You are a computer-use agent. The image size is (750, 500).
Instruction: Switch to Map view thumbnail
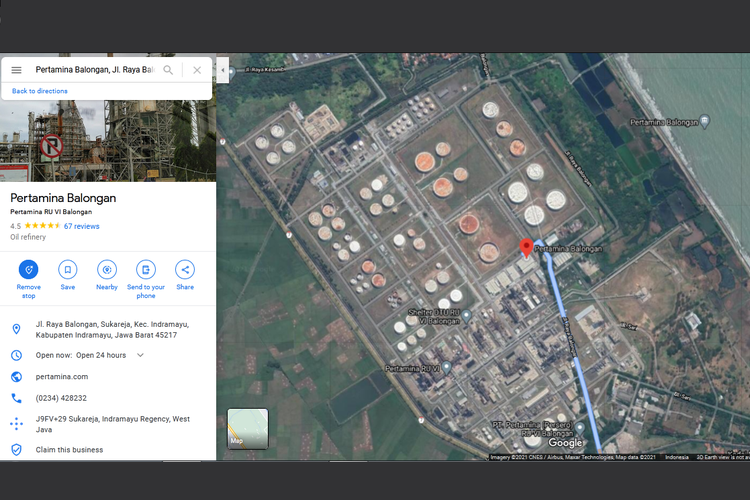[248, 429]
